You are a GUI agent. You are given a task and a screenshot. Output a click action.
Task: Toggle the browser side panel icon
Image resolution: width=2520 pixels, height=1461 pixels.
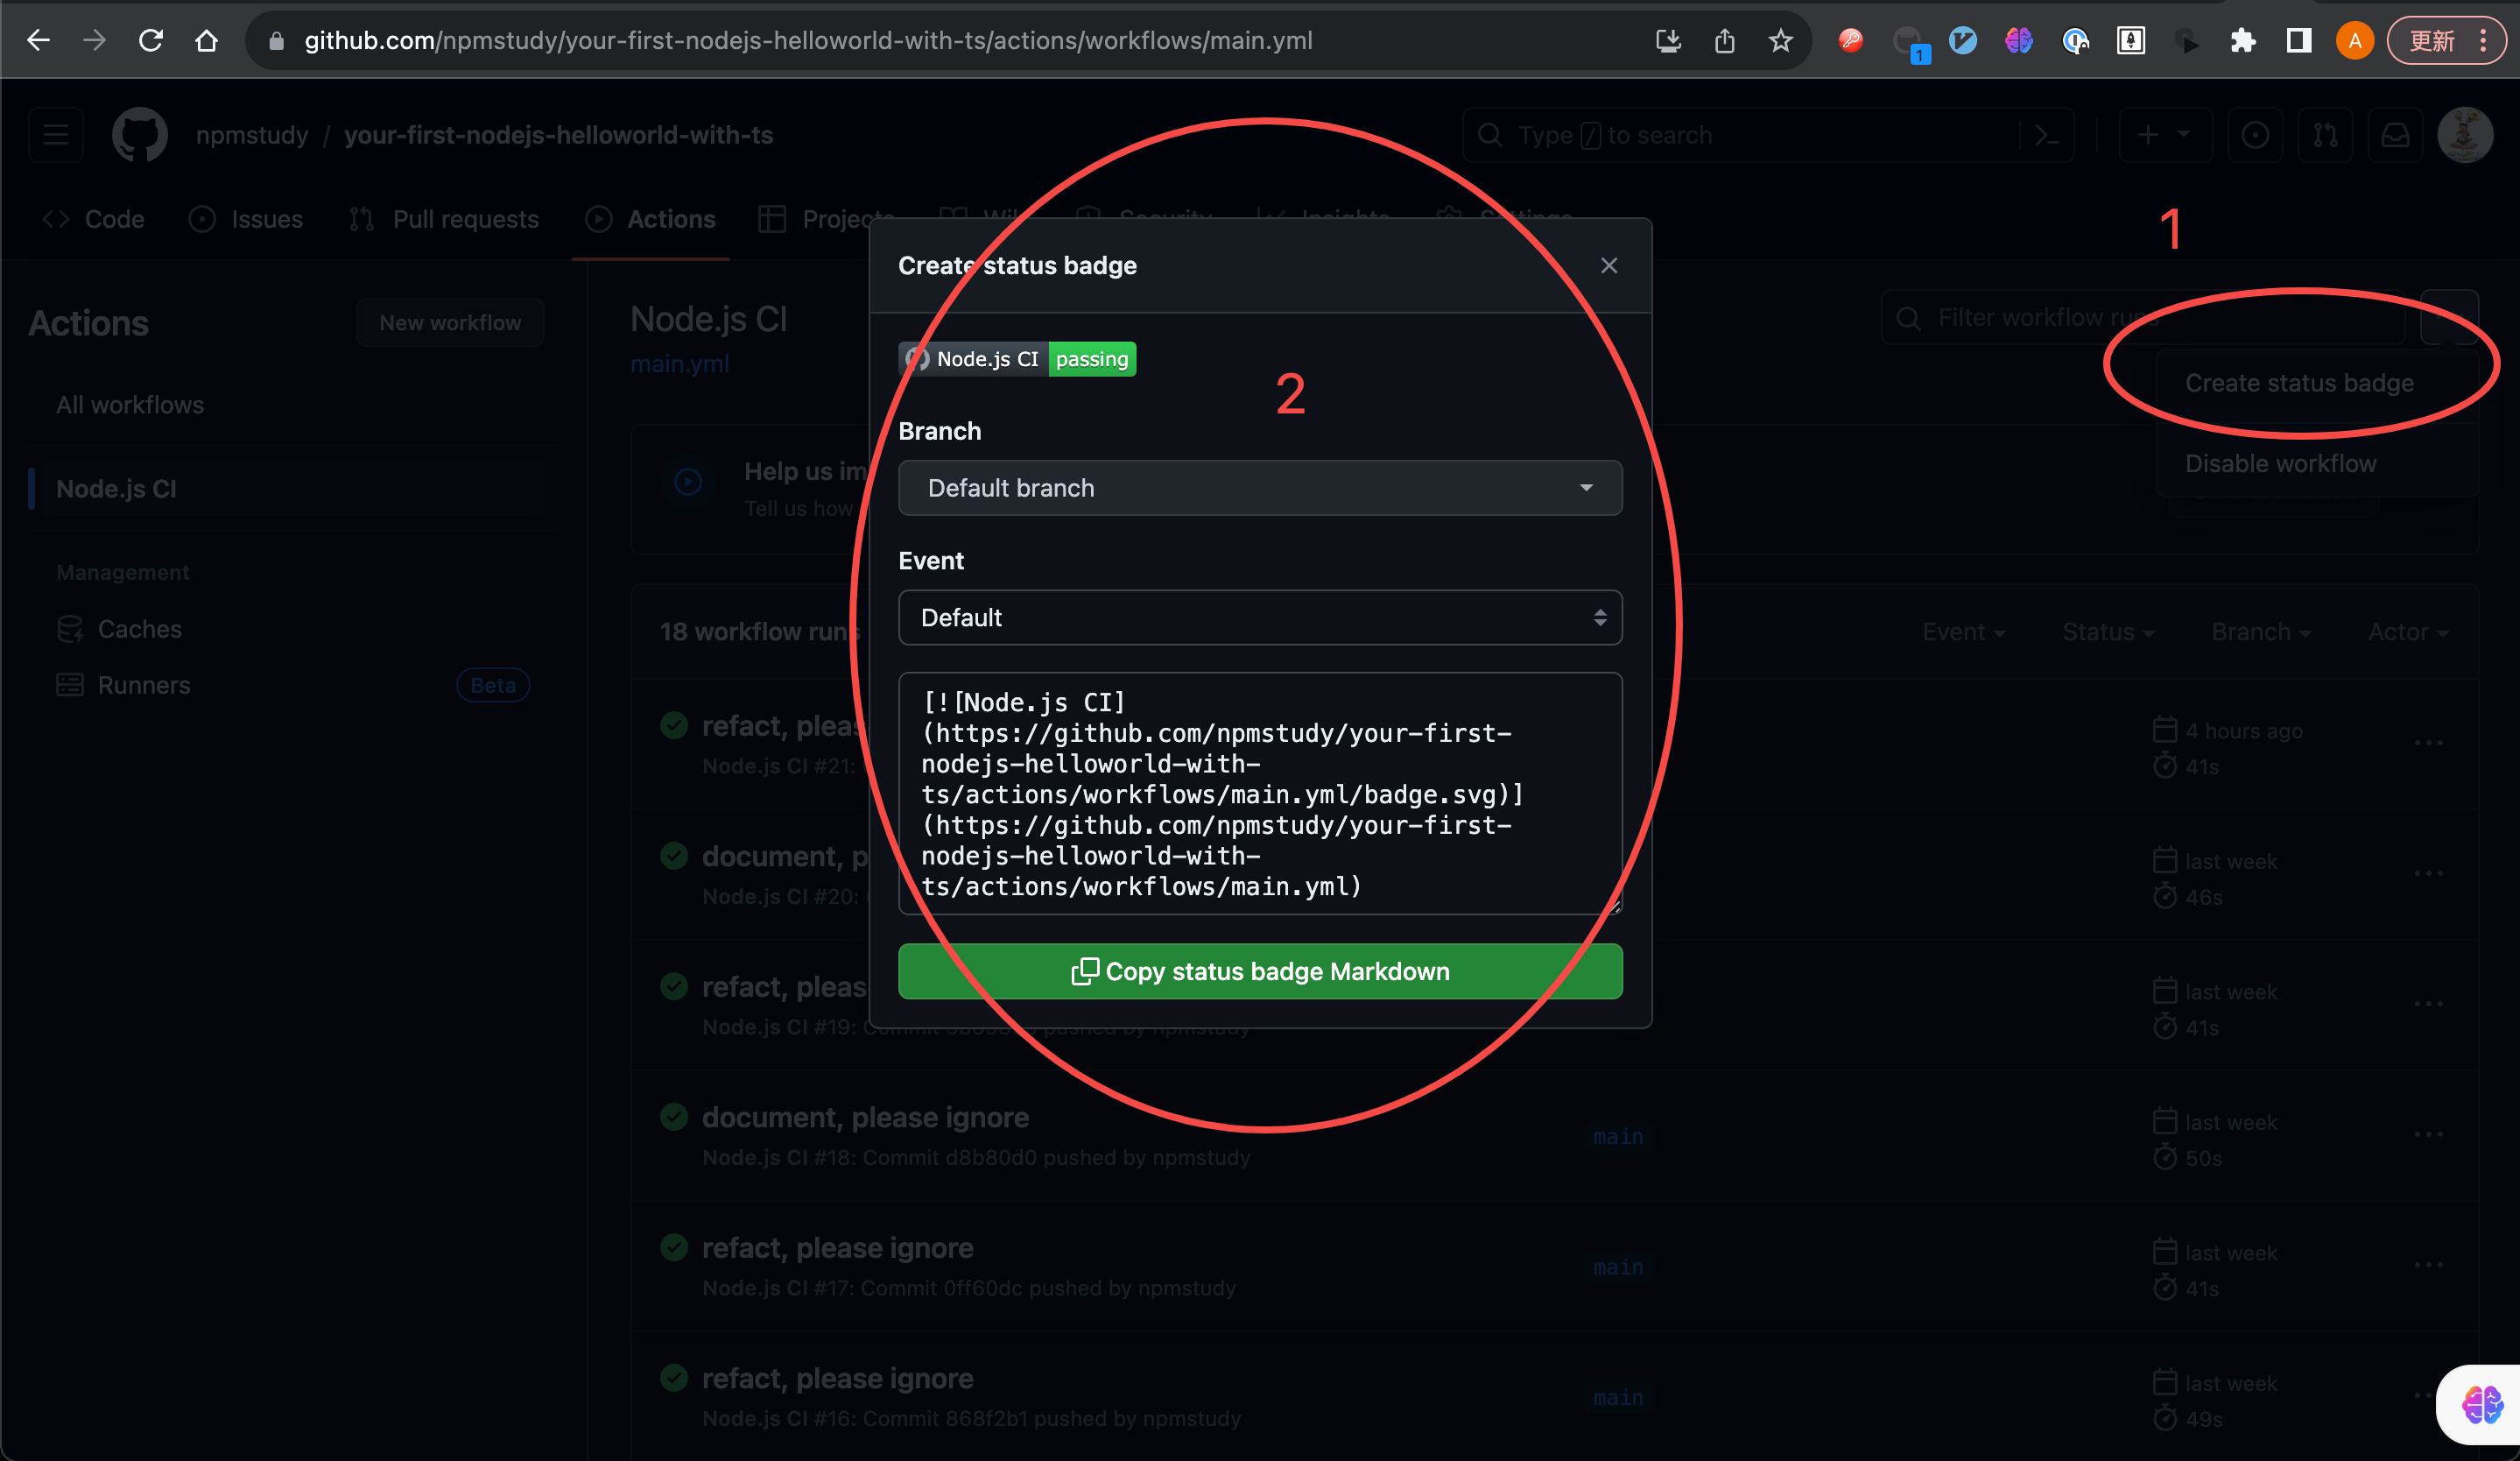(2299, 40)
